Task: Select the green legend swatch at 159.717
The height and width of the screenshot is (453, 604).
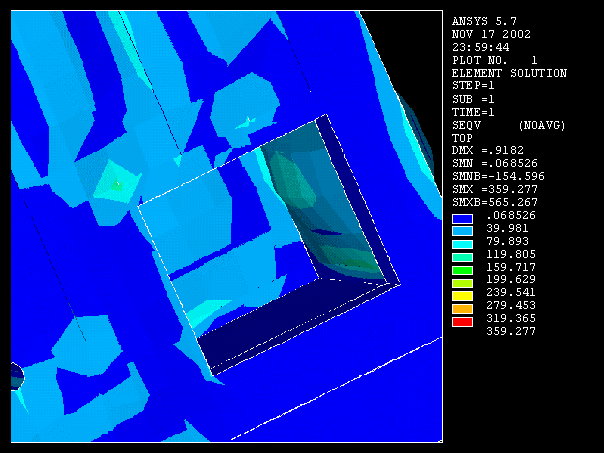Action: (x=462, y=270)
